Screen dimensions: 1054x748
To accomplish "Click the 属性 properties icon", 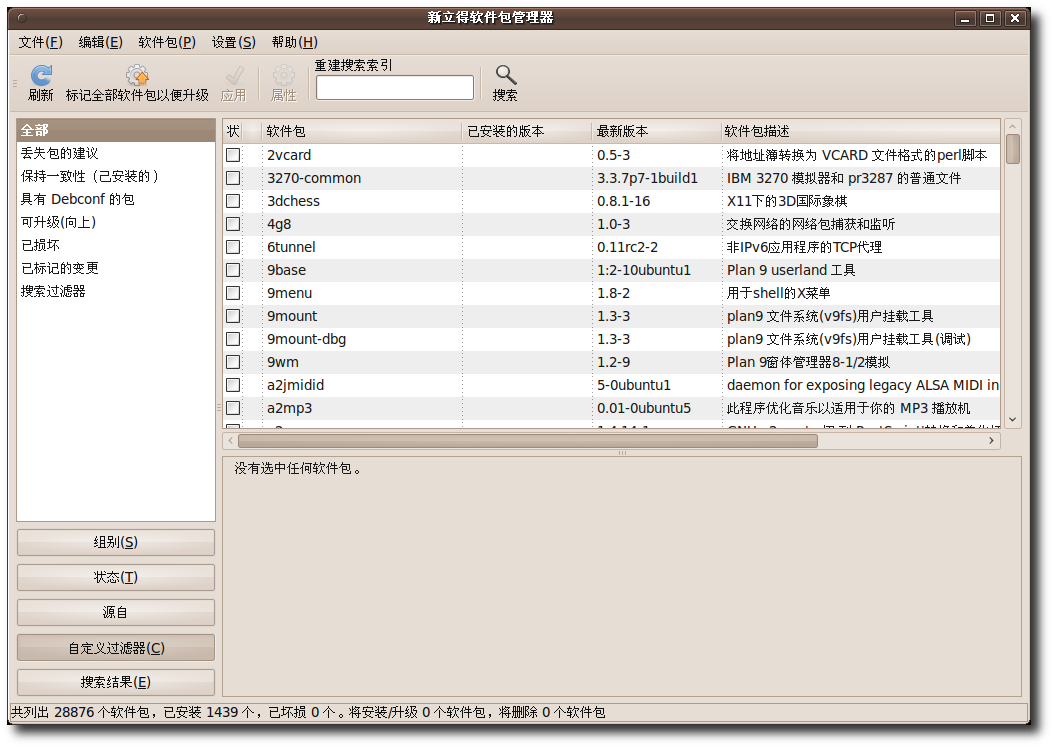I will point(284,75).
